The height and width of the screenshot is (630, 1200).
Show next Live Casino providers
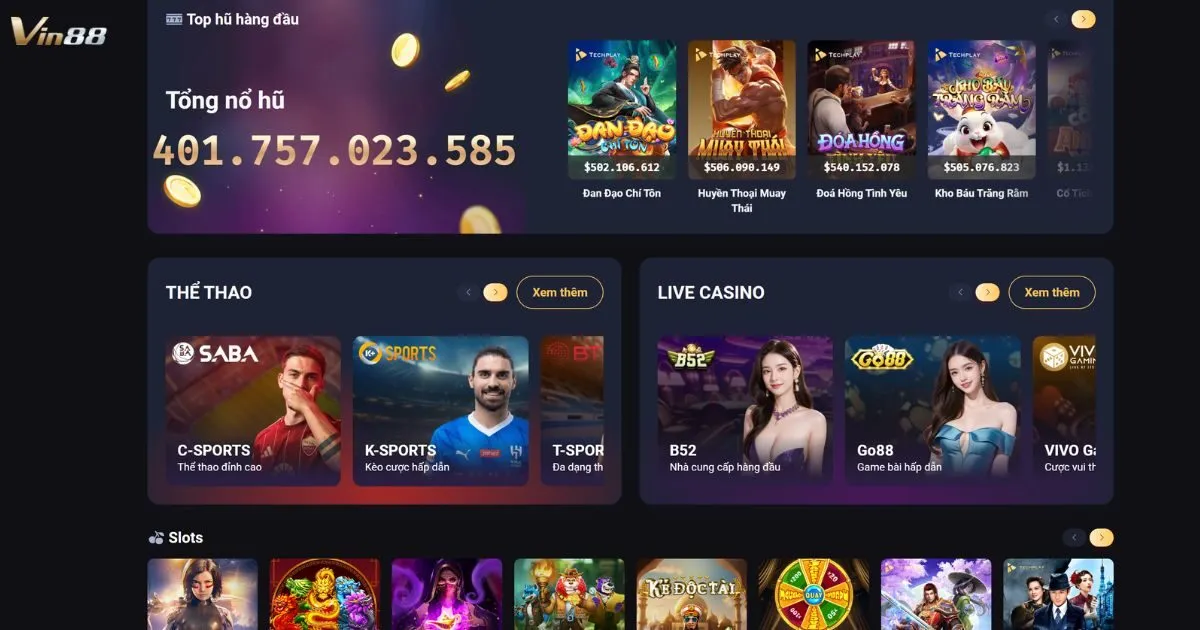987,292
